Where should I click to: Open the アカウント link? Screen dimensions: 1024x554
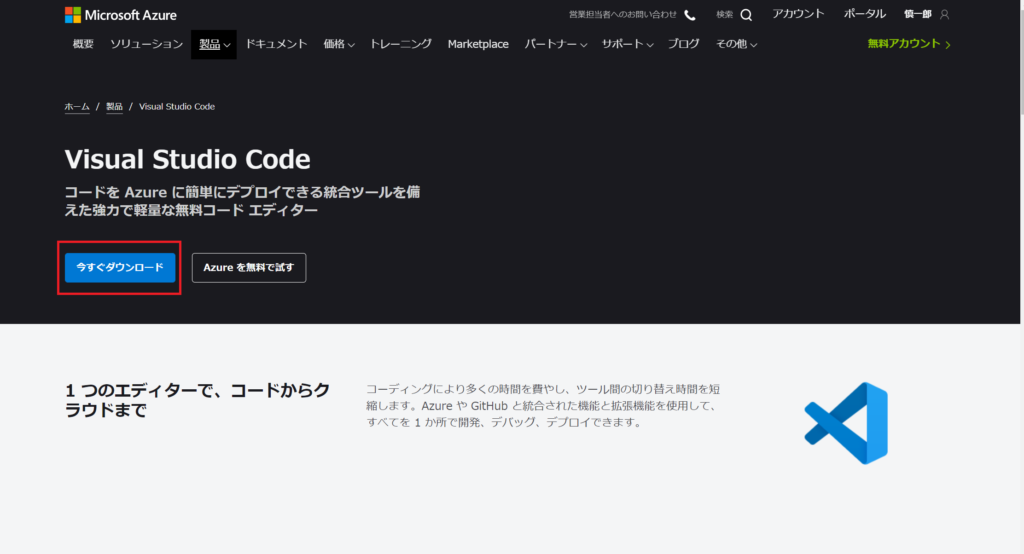coord(798,14)
